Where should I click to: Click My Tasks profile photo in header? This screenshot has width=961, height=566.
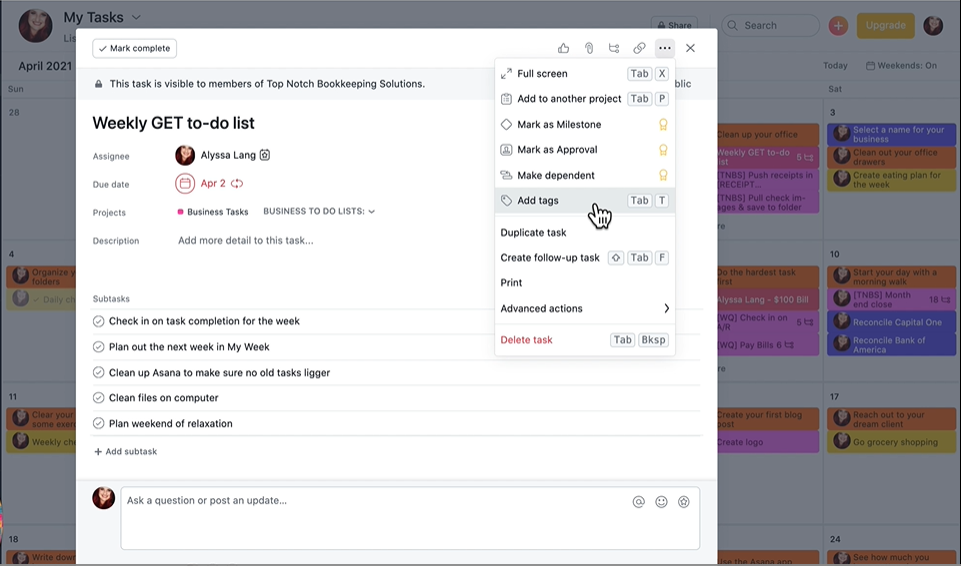(x=36, y=25)
